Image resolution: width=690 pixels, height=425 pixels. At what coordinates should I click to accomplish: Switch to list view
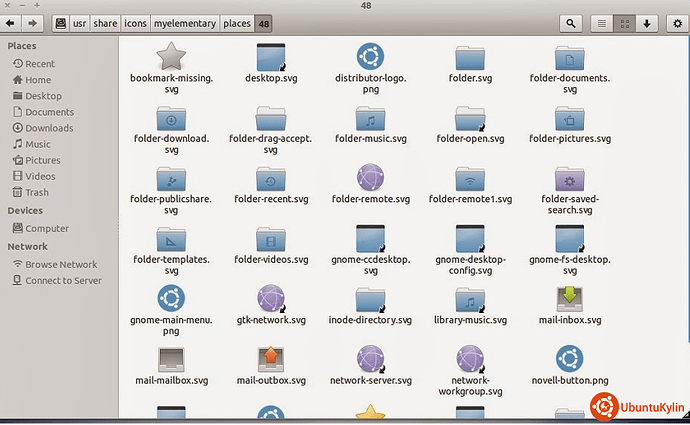[602, 22]
